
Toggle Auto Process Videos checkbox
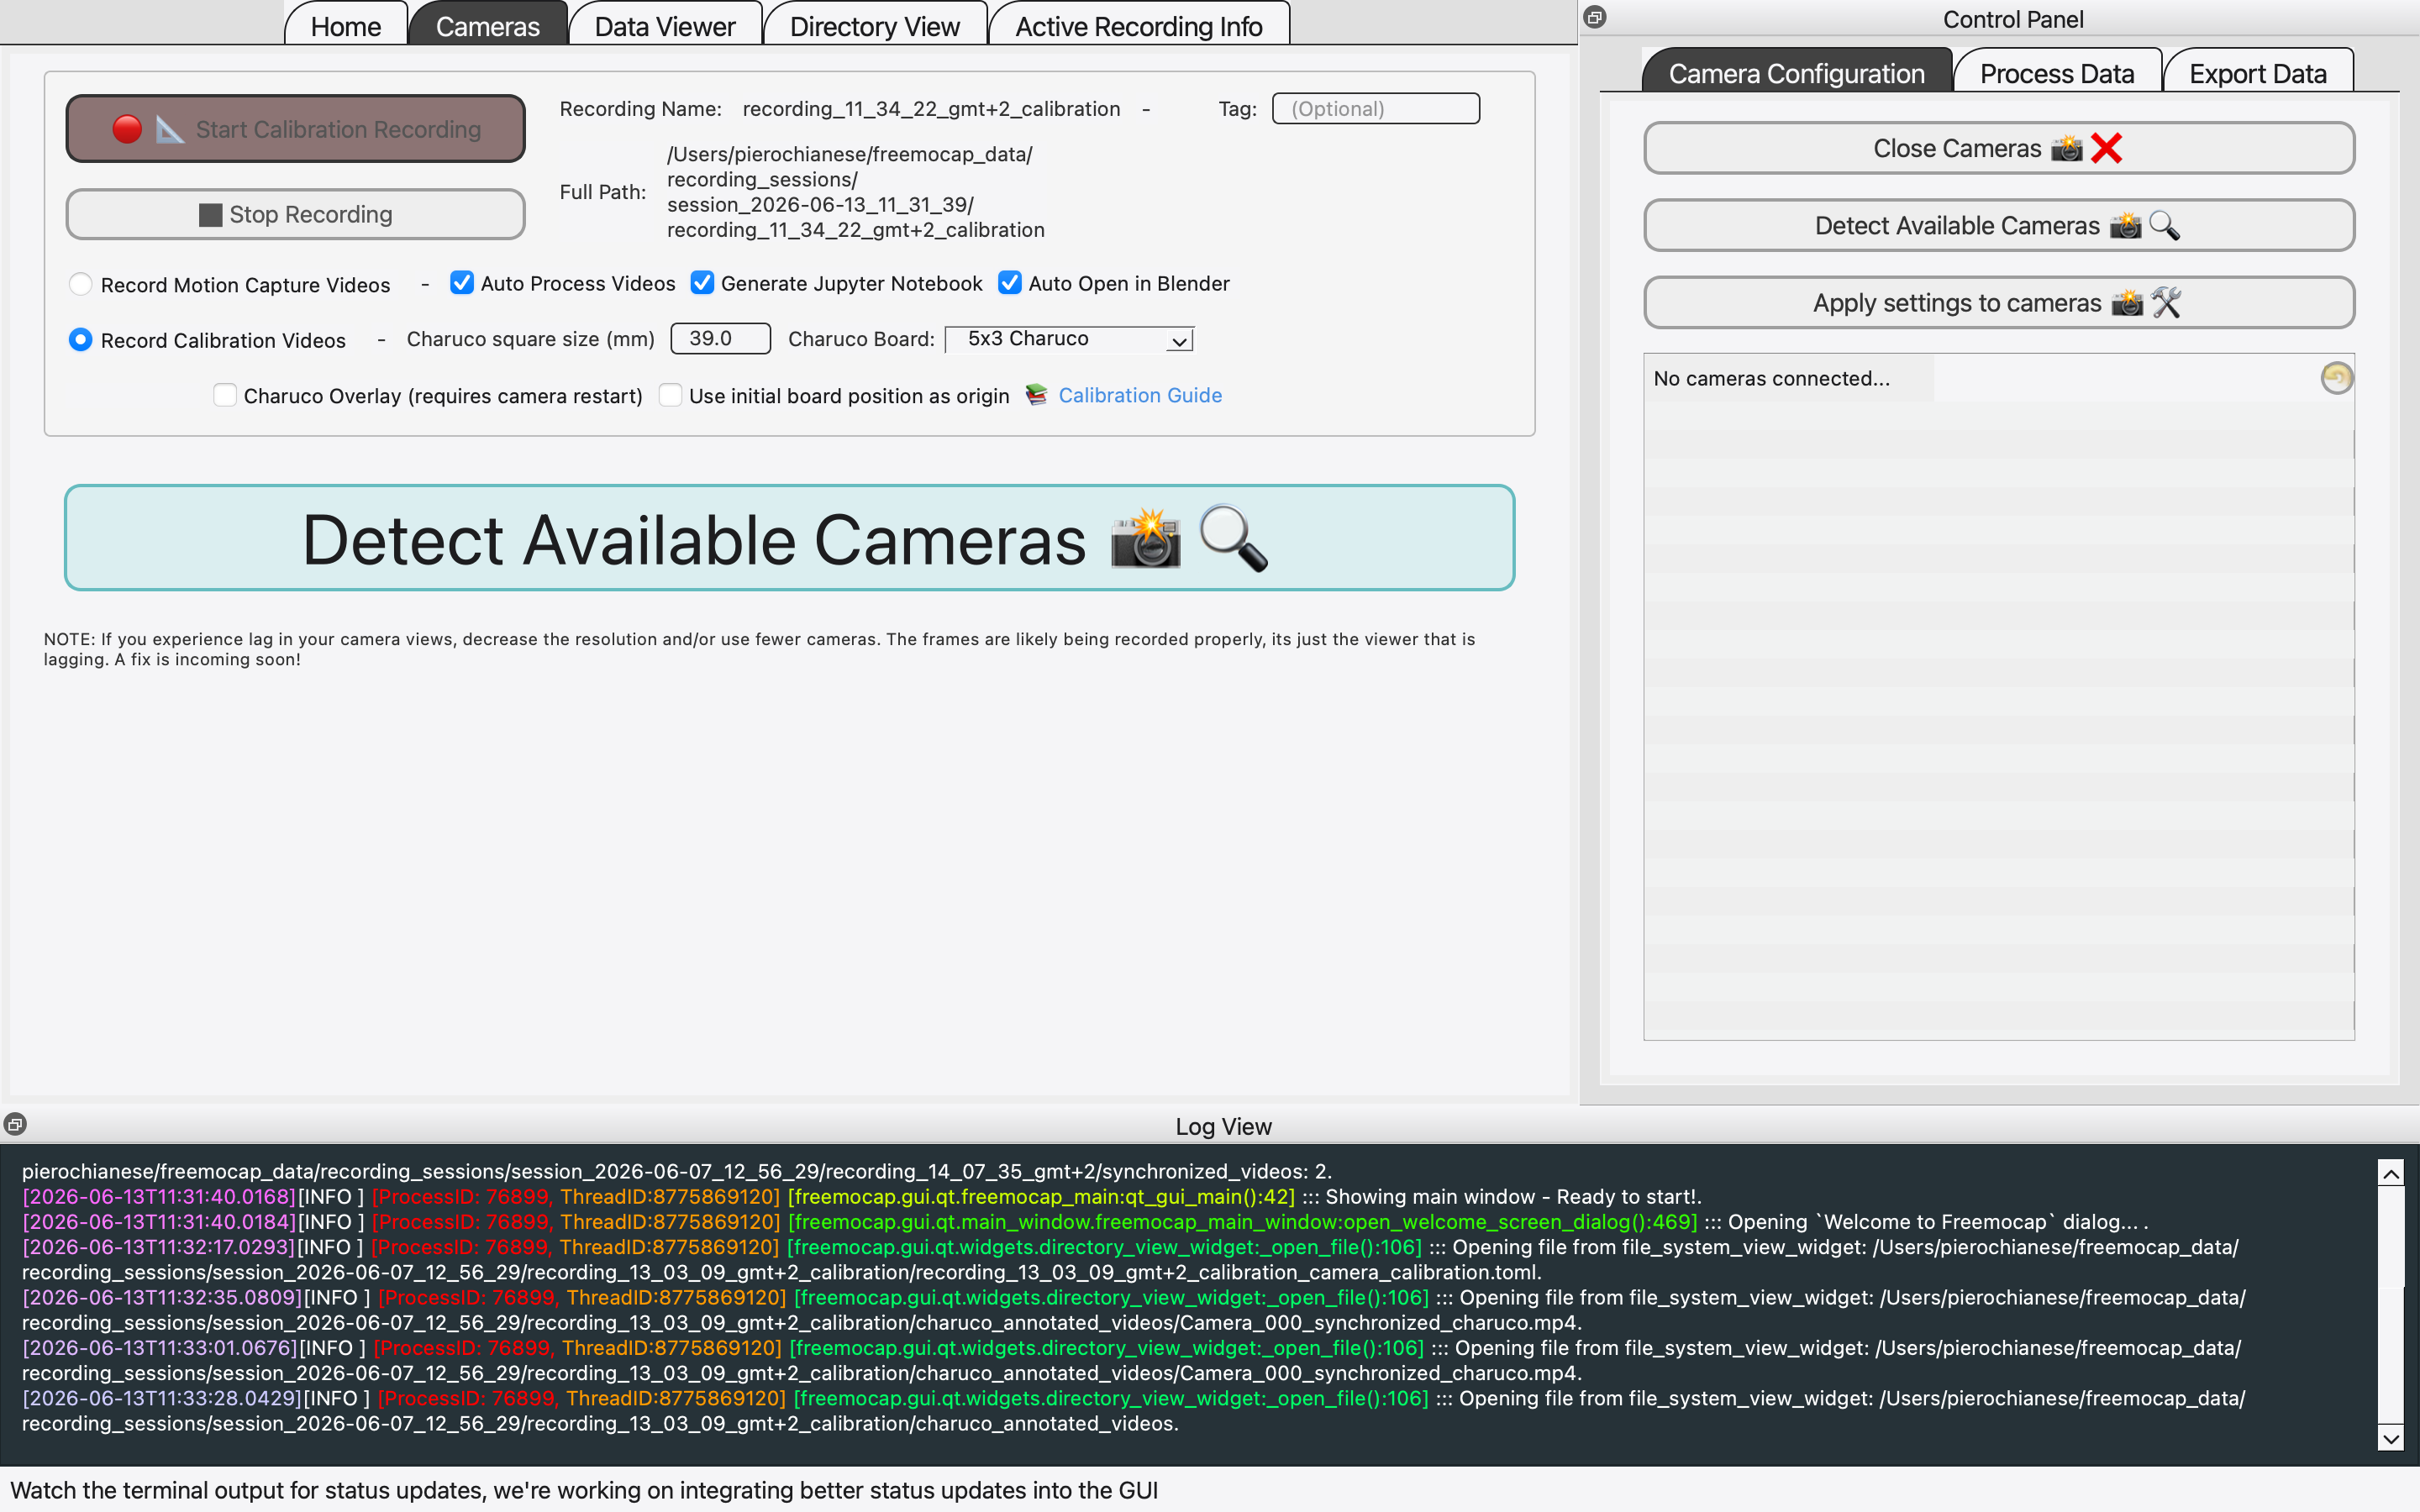[x=462, y=283]
